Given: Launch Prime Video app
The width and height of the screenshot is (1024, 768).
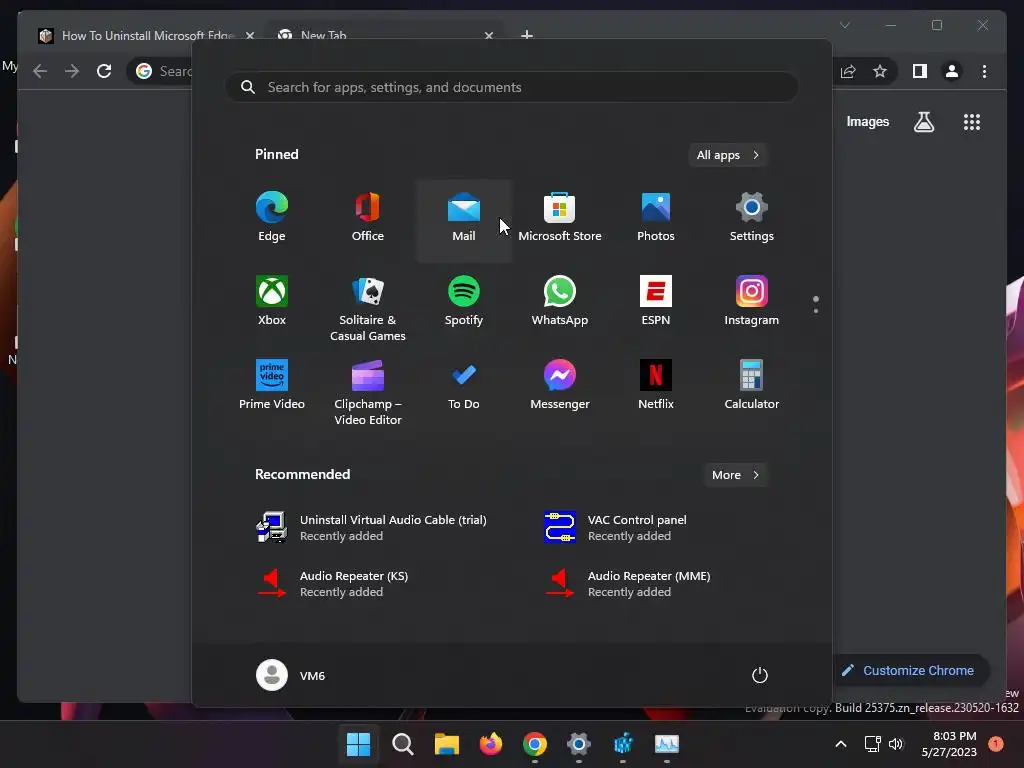Looking at the screenshot, I should click(272, 385).
